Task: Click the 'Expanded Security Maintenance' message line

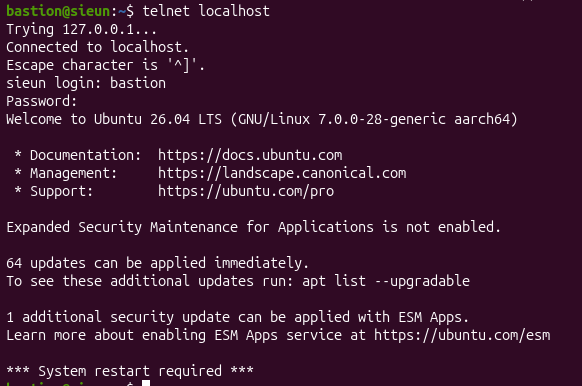Action: pyautogui.click(x=254, y=227)
